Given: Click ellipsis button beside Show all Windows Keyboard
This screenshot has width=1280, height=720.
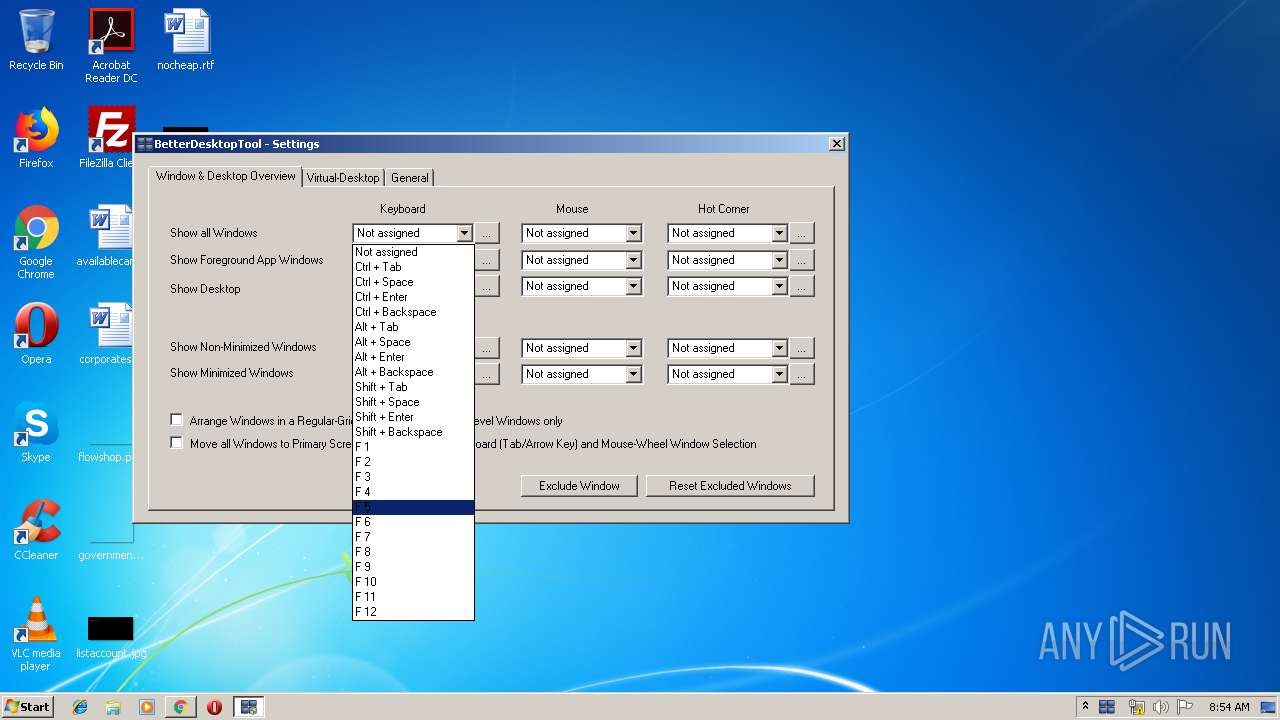Looking at the screenshot, I should (487, 233).
